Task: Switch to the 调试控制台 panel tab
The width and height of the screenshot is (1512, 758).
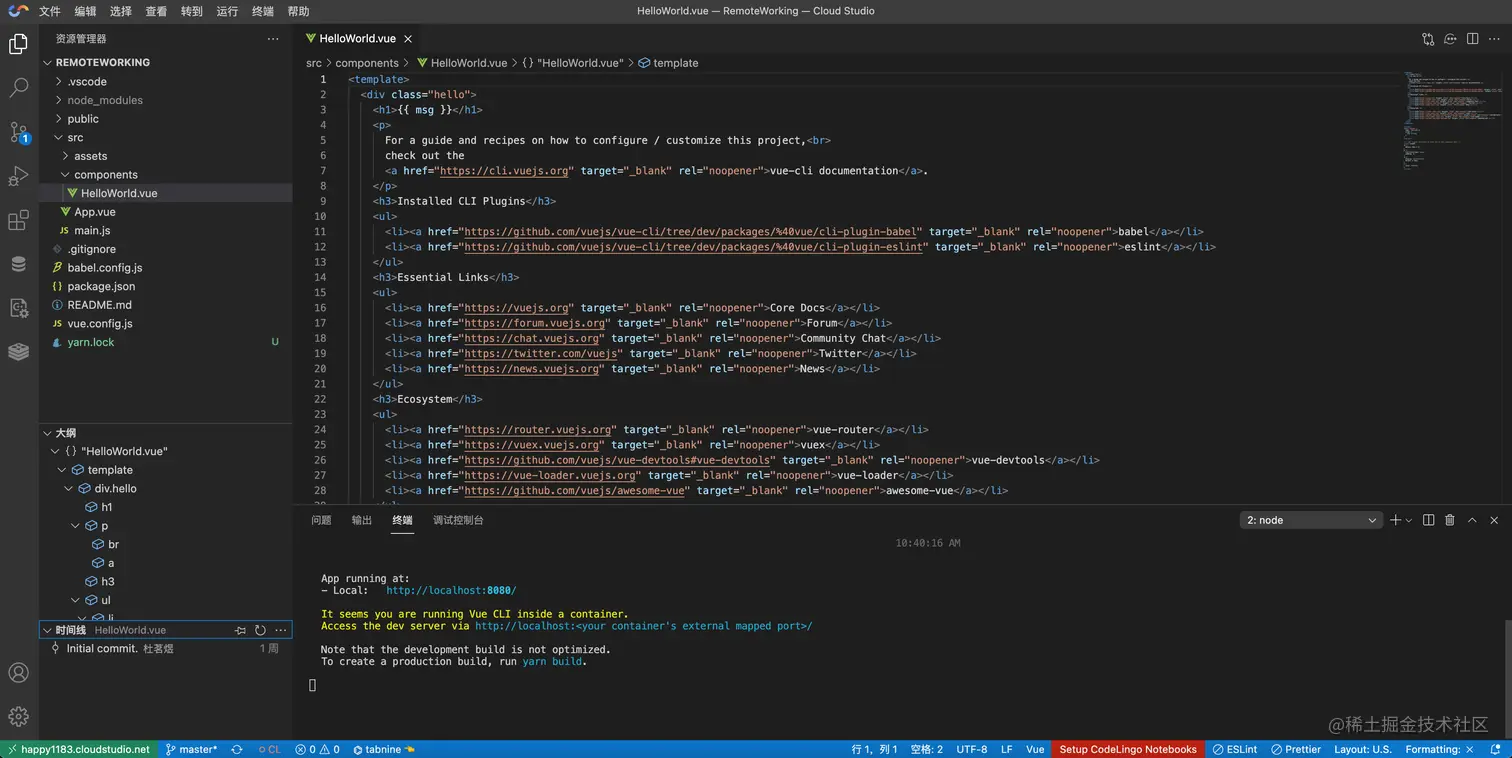Action: [458, 520]
